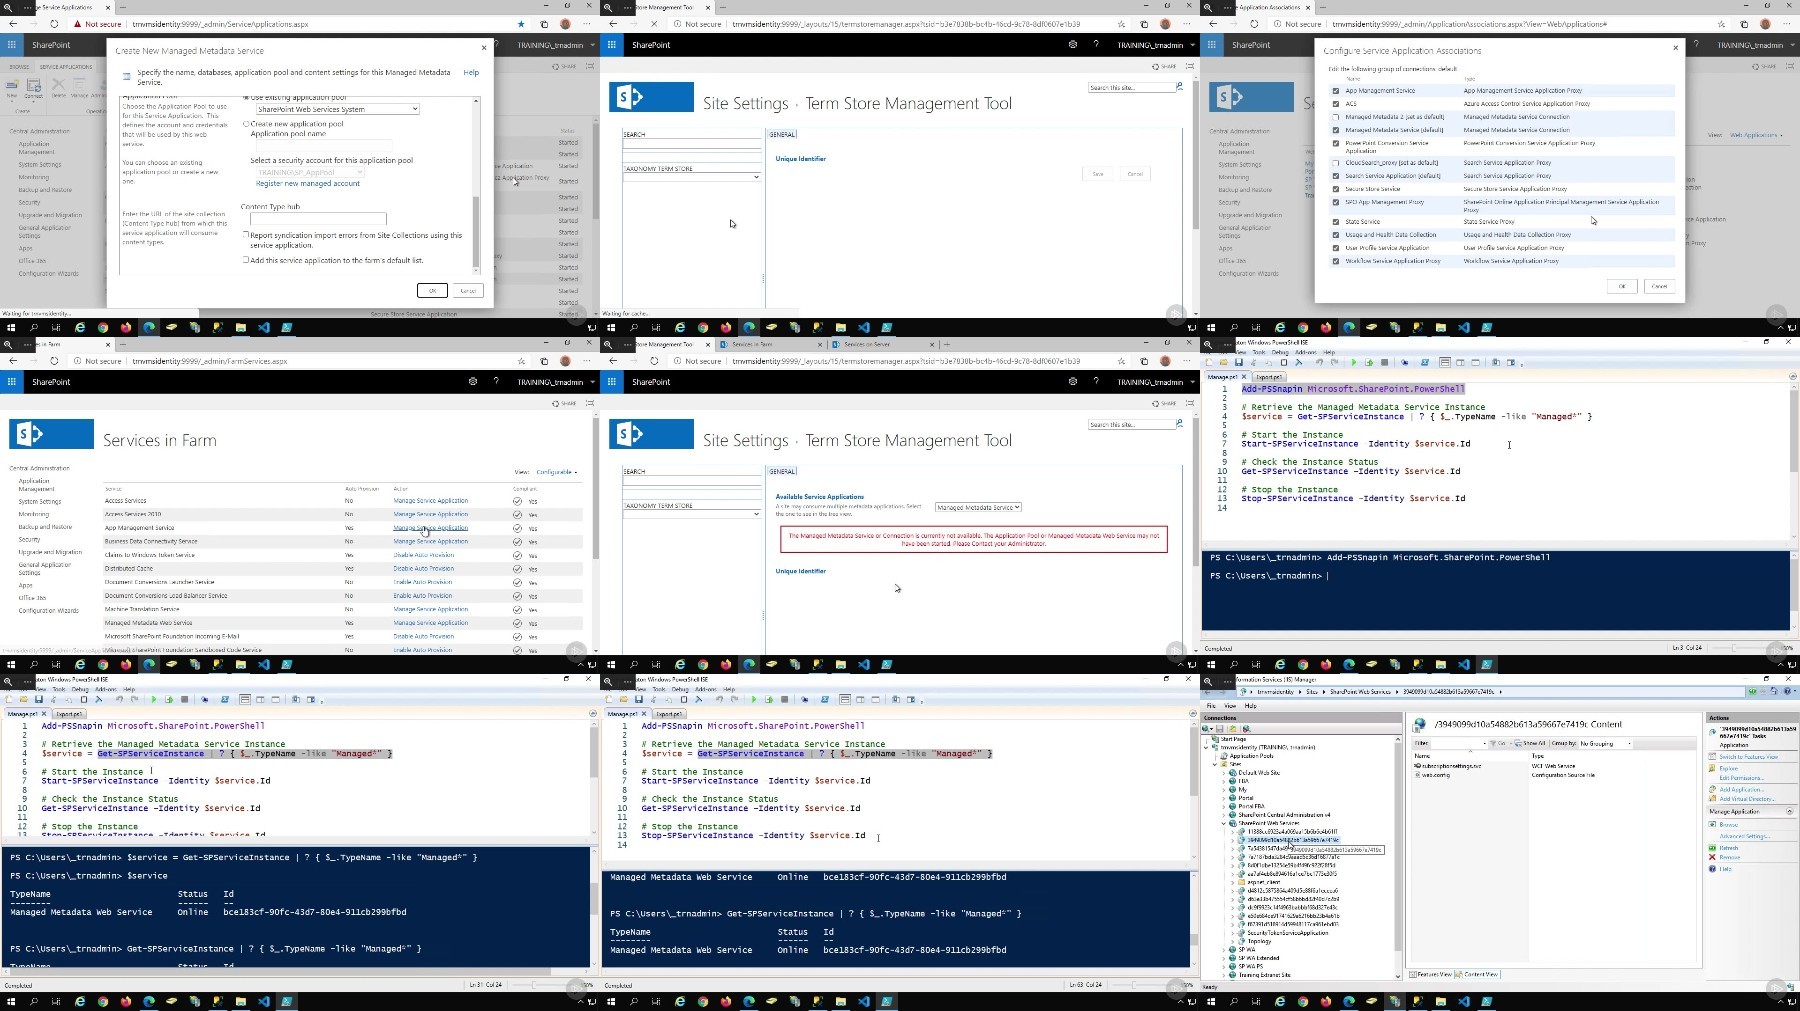The image size is (1800, 1011).
Task: Click Help link in Create Managed Metadata dialog
Action: pyautogui.click(x=471, y=72)
